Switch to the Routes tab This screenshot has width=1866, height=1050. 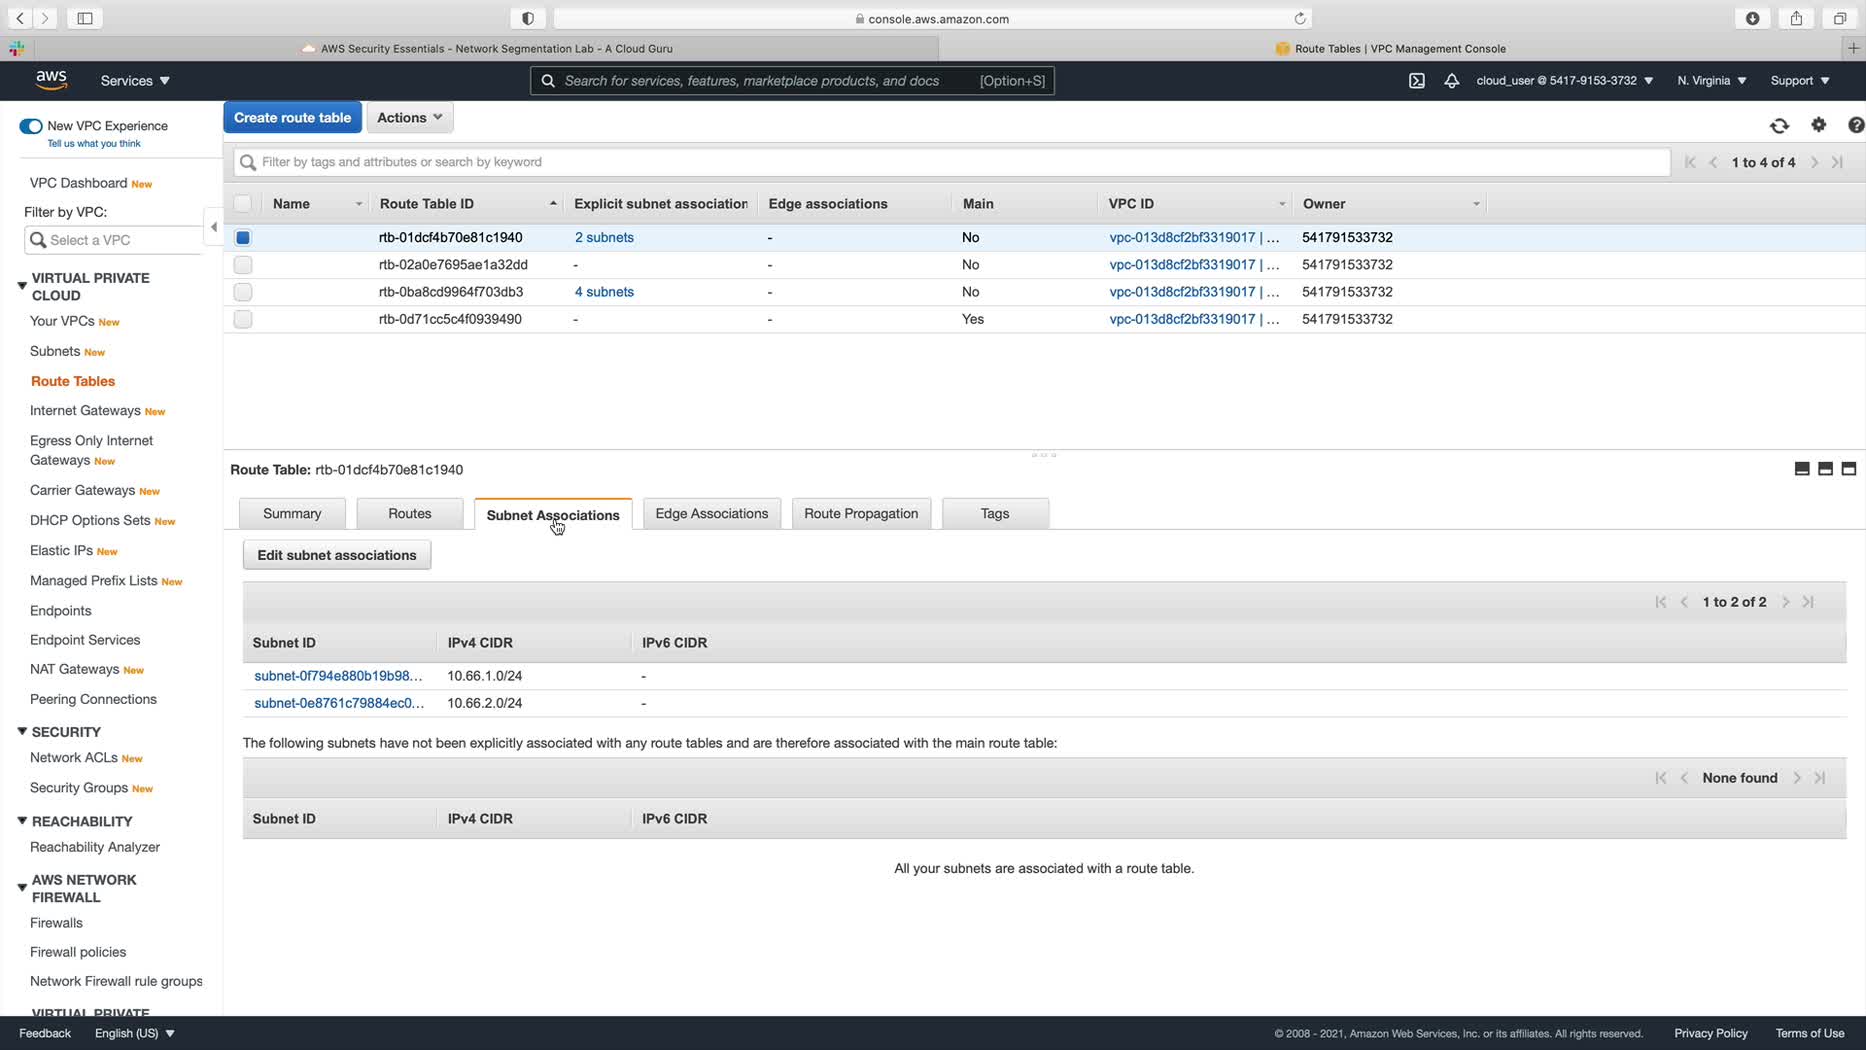[x=410, y=514]
